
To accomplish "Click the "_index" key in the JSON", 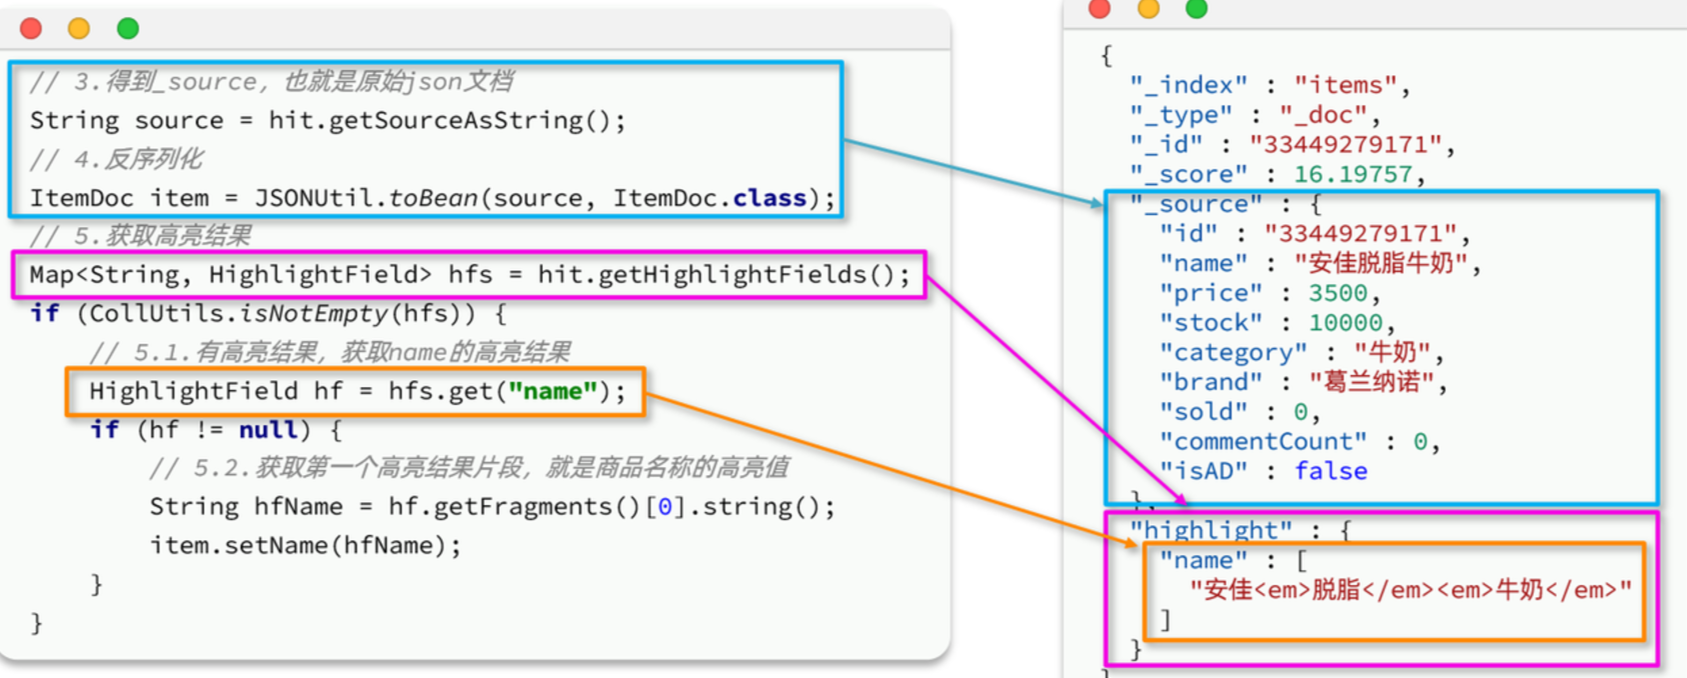I will click(x=1188, y=86).
